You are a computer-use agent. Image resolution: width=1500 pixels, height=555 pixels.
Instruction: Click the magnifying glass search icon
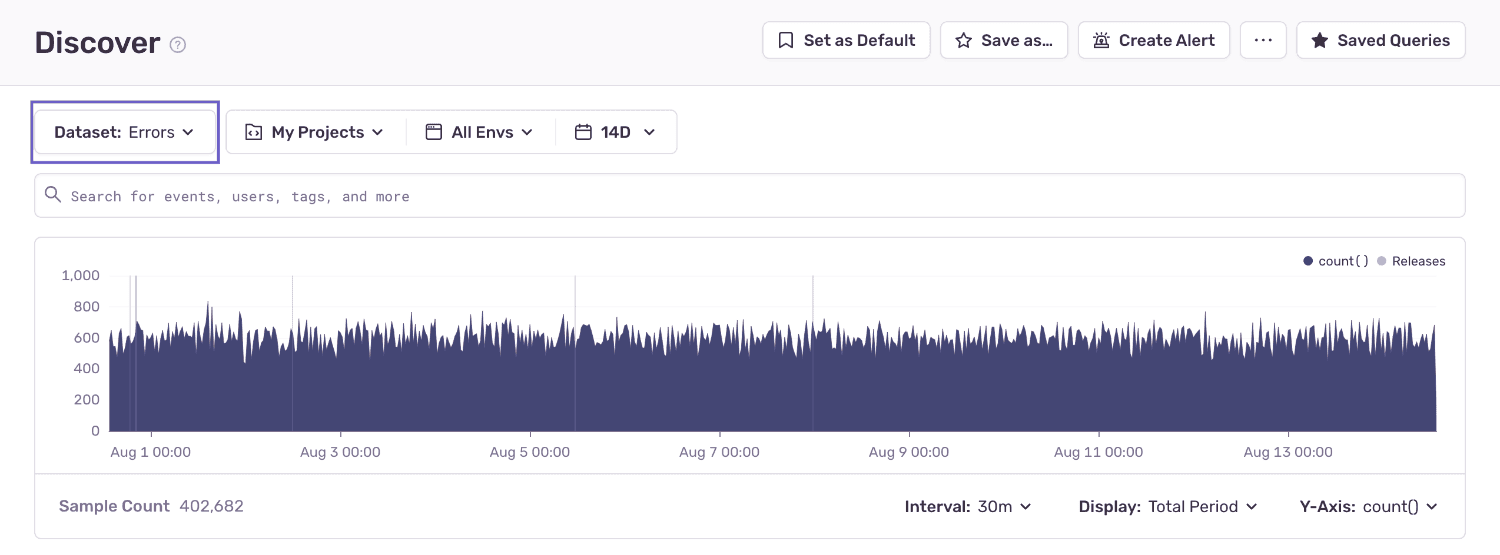[x=53, y=195]
